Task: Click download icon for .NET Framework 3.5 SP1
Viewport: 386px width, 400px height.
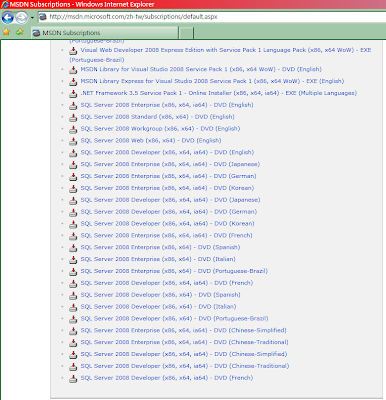Action: click(x=73, y=94)
